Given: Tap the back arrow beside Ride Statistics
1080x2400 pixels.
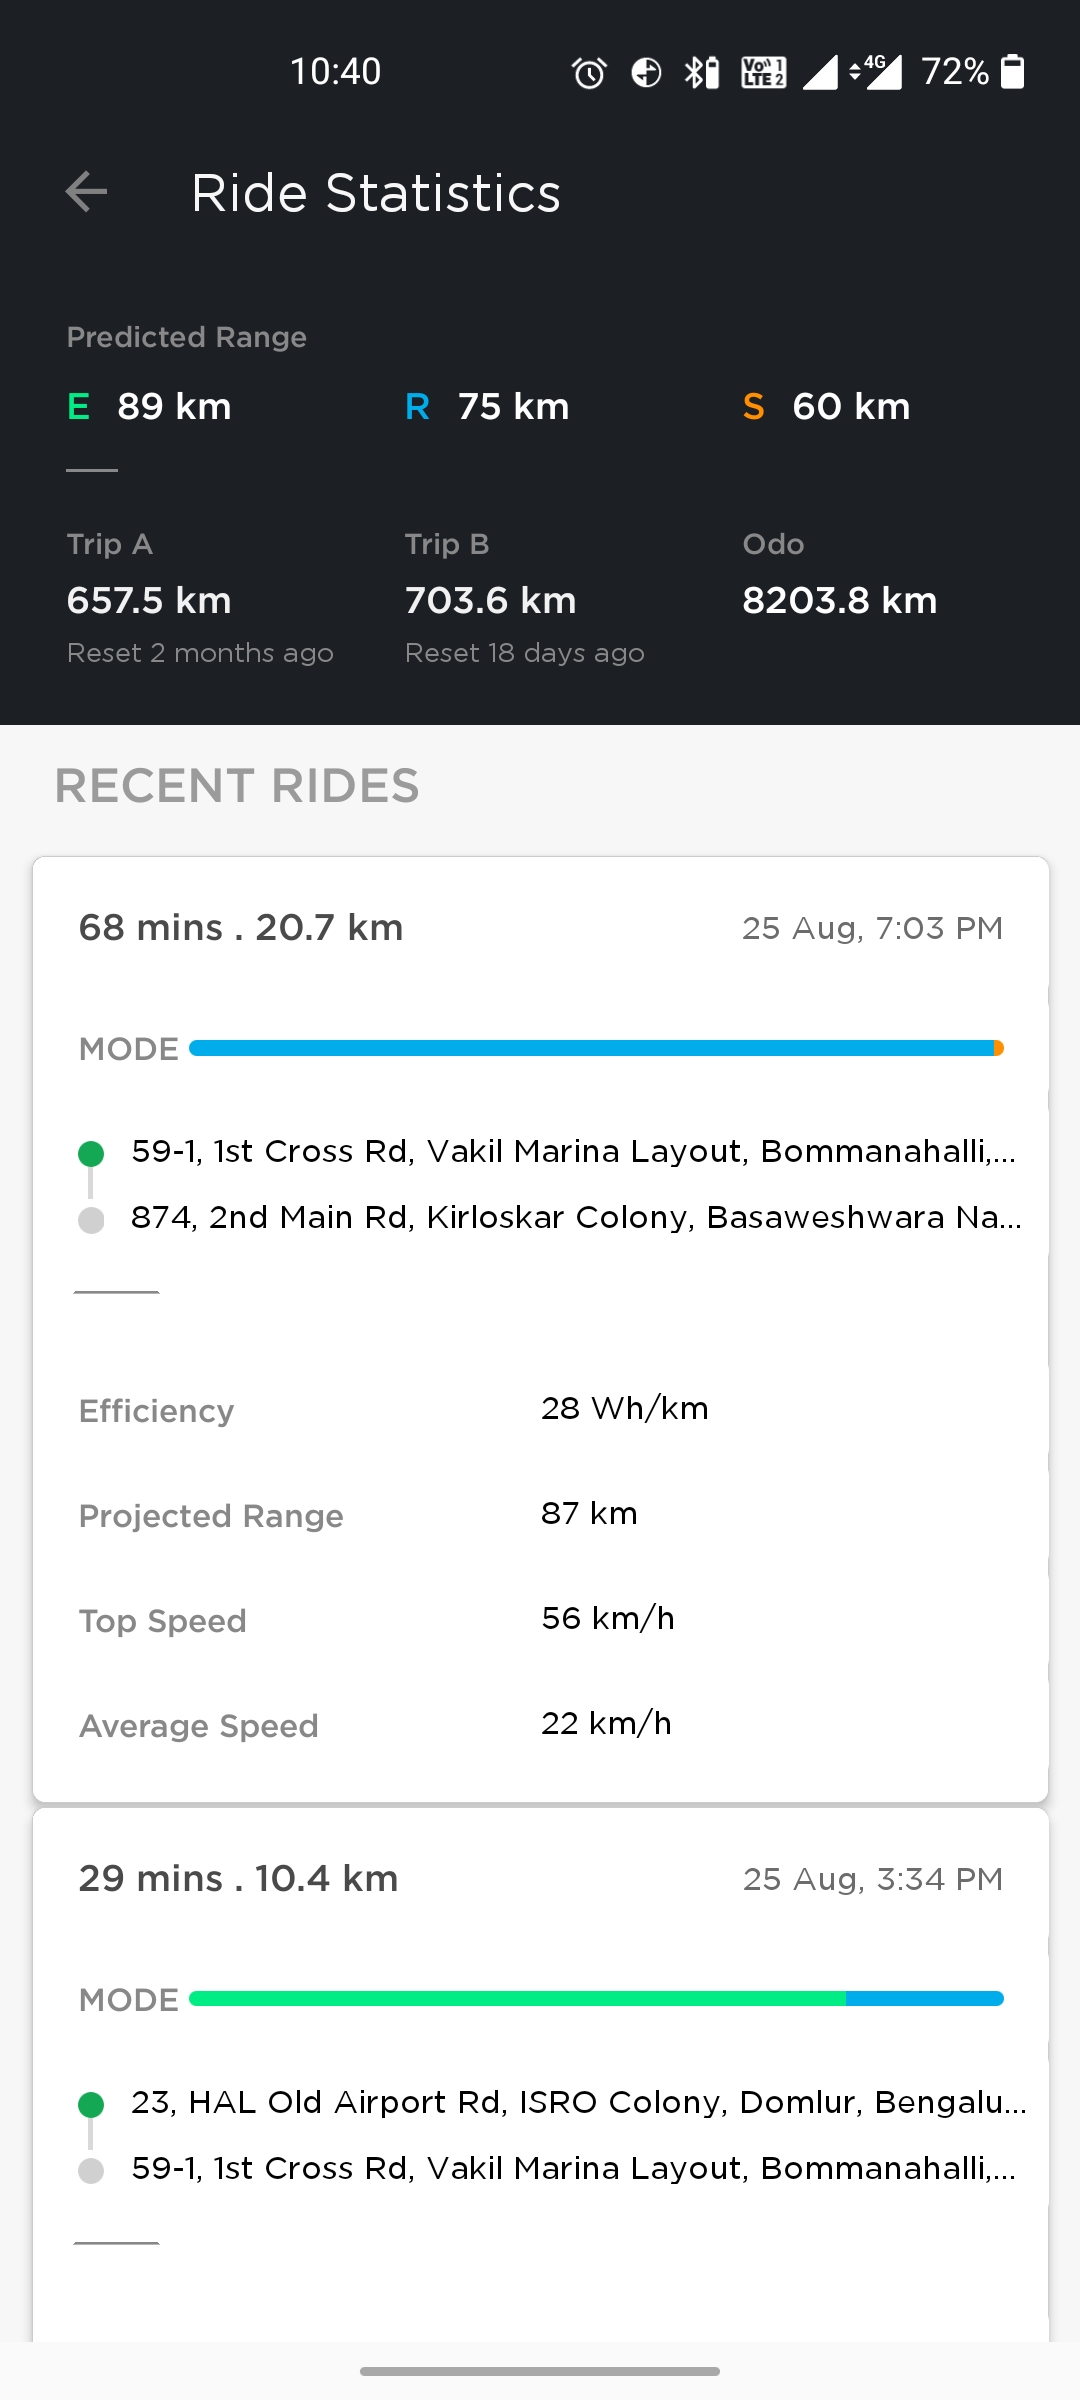Looking at the screenshot, I should point(86,192).
